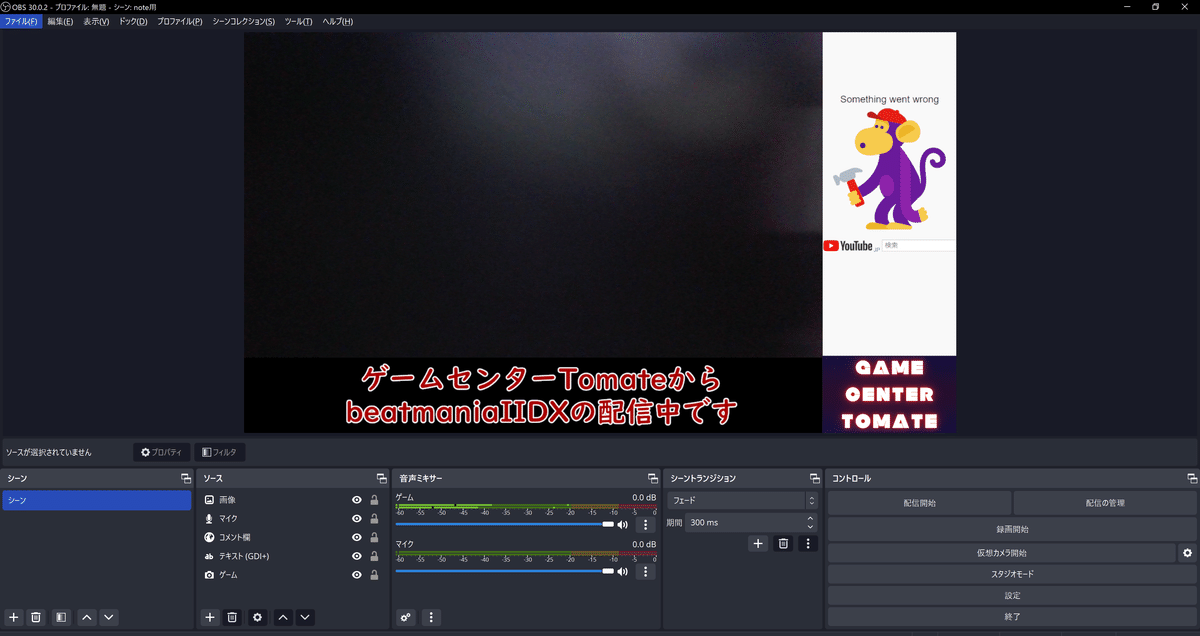
Task: Open the プロファイル(P) menu
Action: (x=179, y=21)
